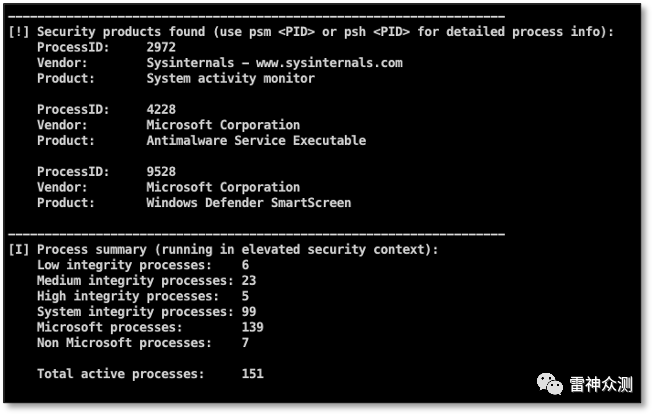Image resolution: width=654 pixels, height=414 pixels.
Task: Click the Low integrity processes count
Action: coord(245,265)
